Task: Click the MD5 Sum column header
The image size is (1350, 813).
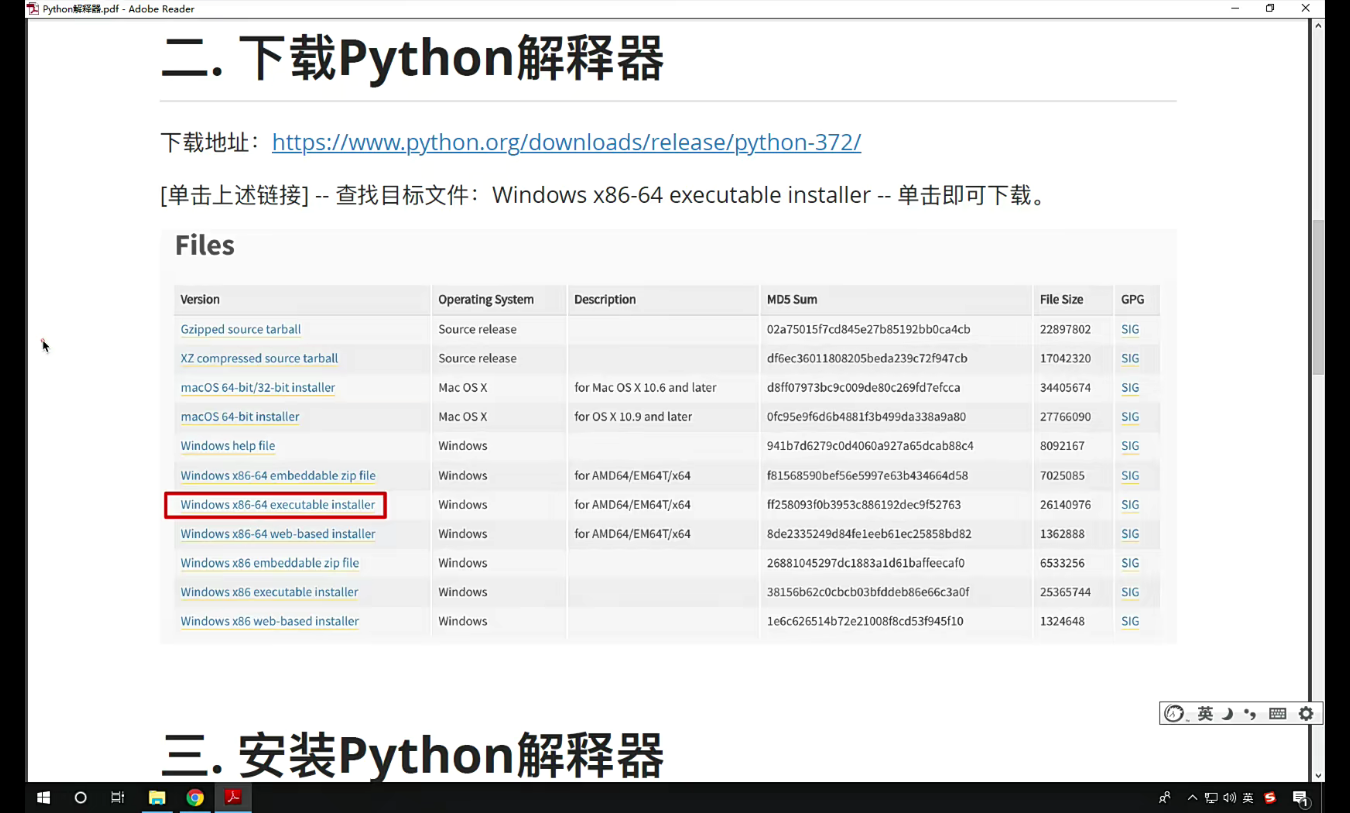Action: pos(792,299)
